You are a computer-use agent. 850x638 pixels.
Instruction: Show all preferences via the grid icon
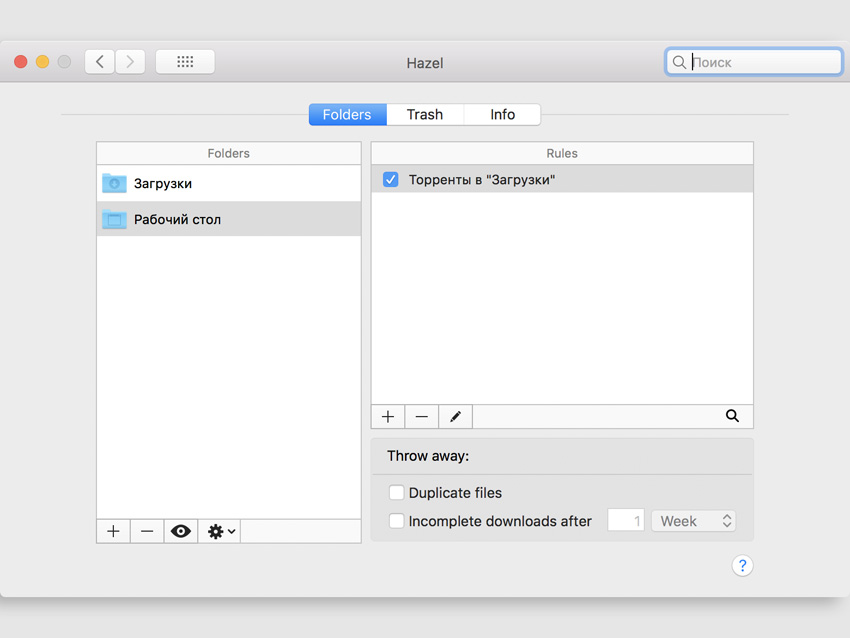click(x=185, y=62)
